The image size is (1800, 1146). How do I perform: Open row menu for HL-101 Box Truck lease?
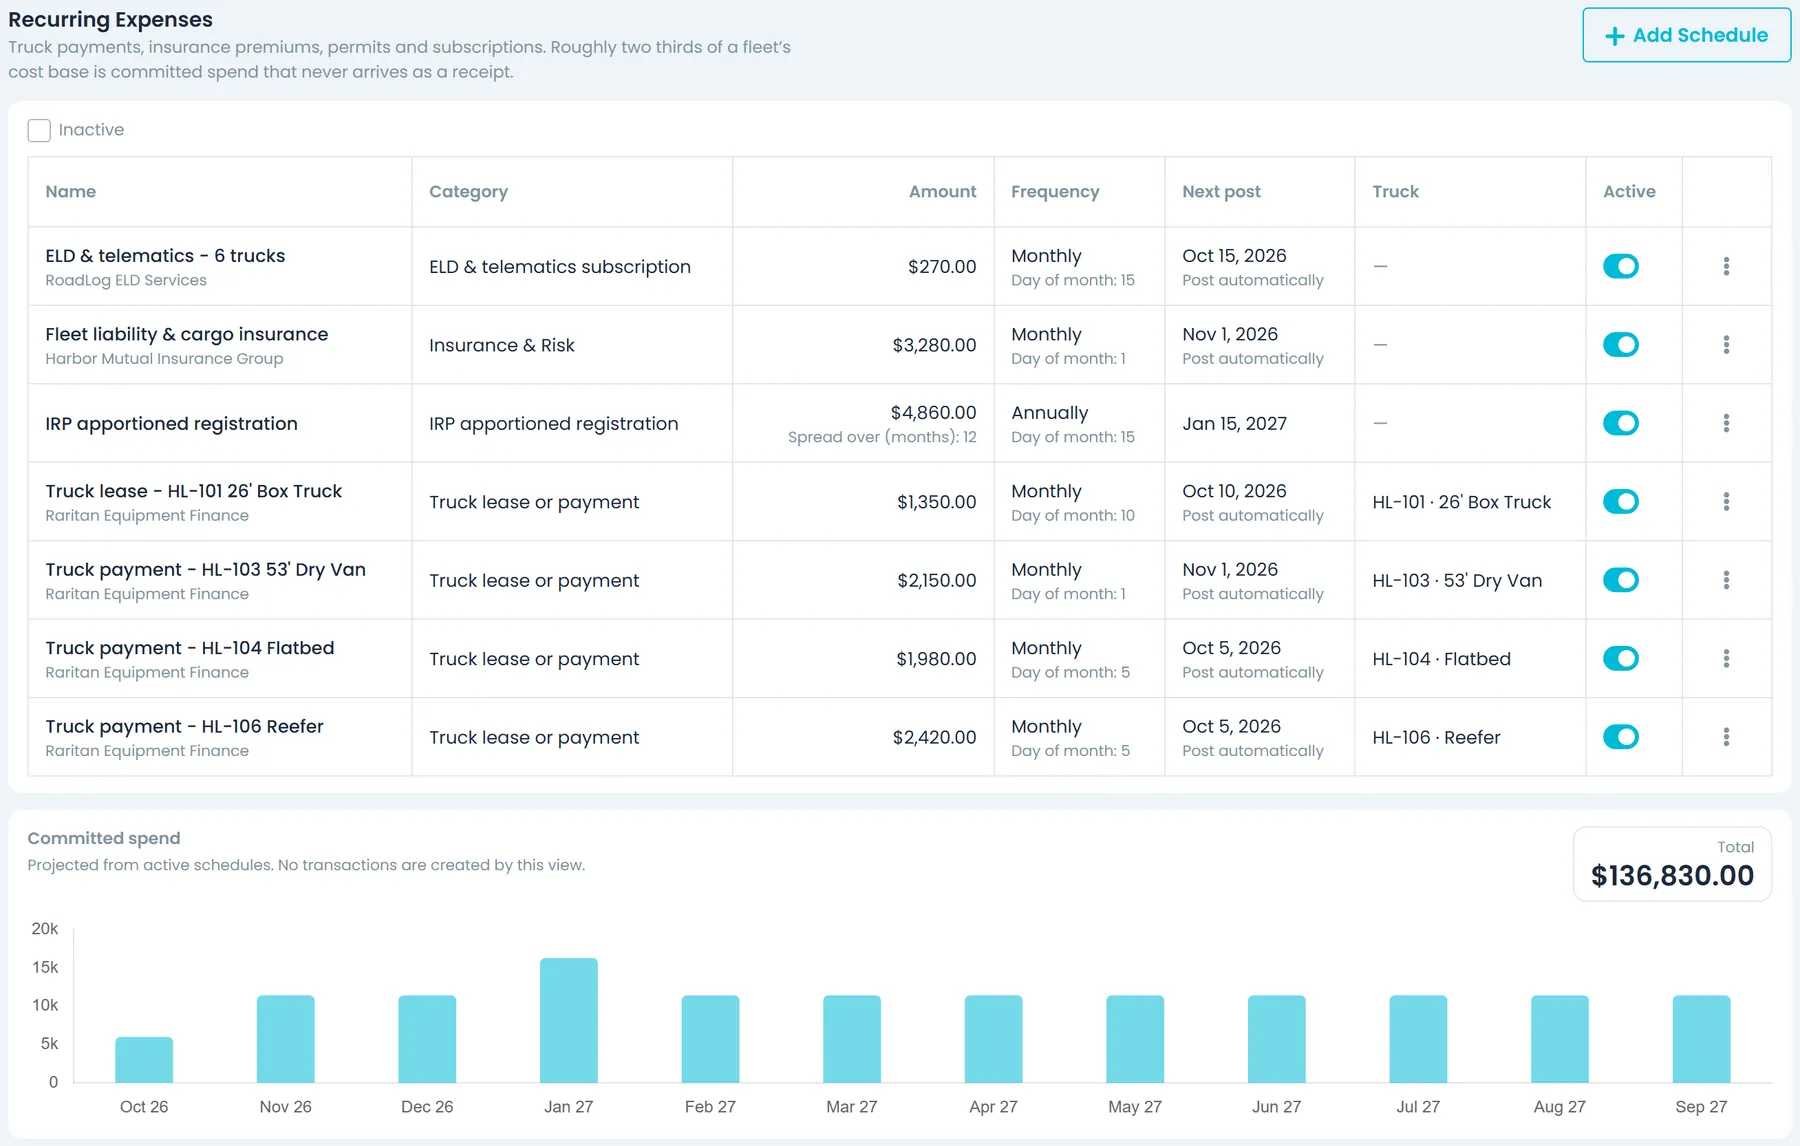pos(1726,502)
